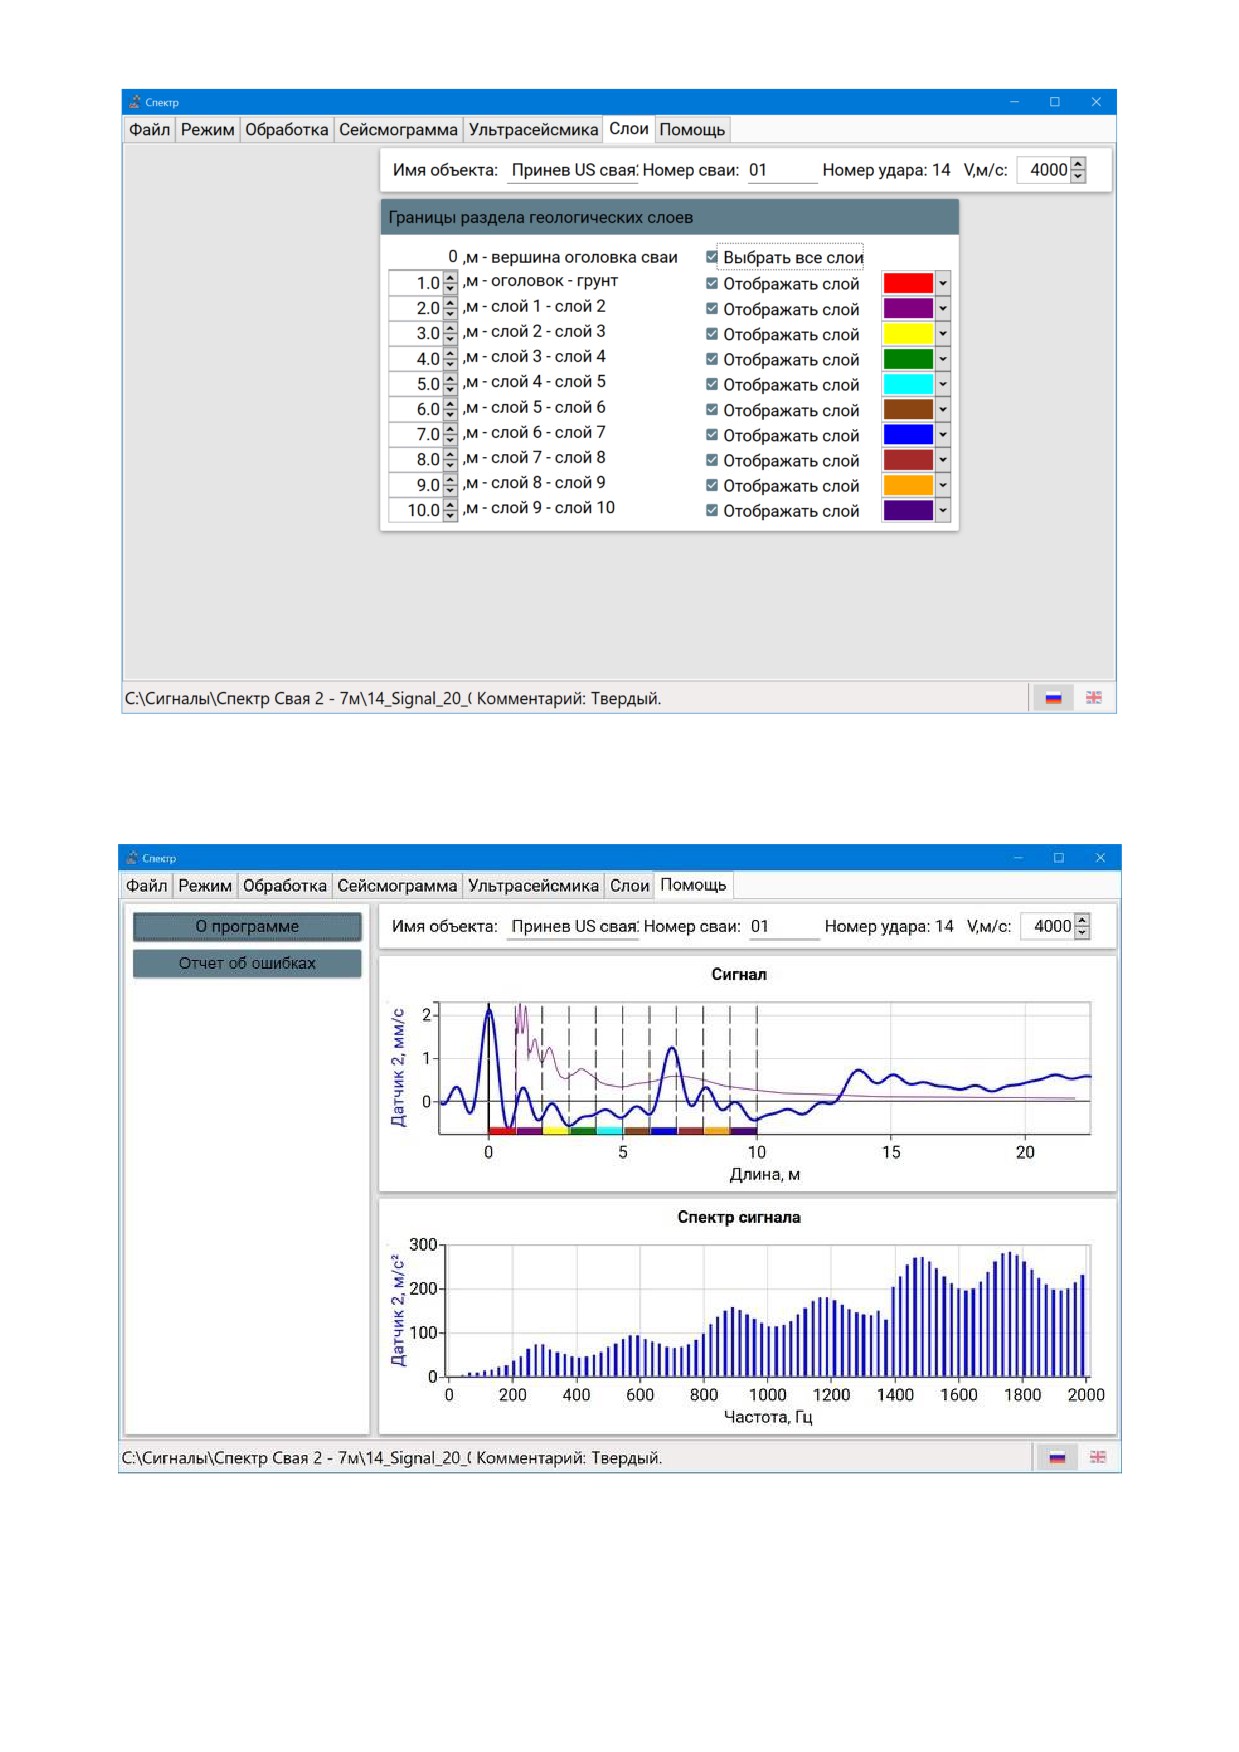Click Границы раздела геологических слоев header
This screenshot has height=1752, width=1239.
669,218
